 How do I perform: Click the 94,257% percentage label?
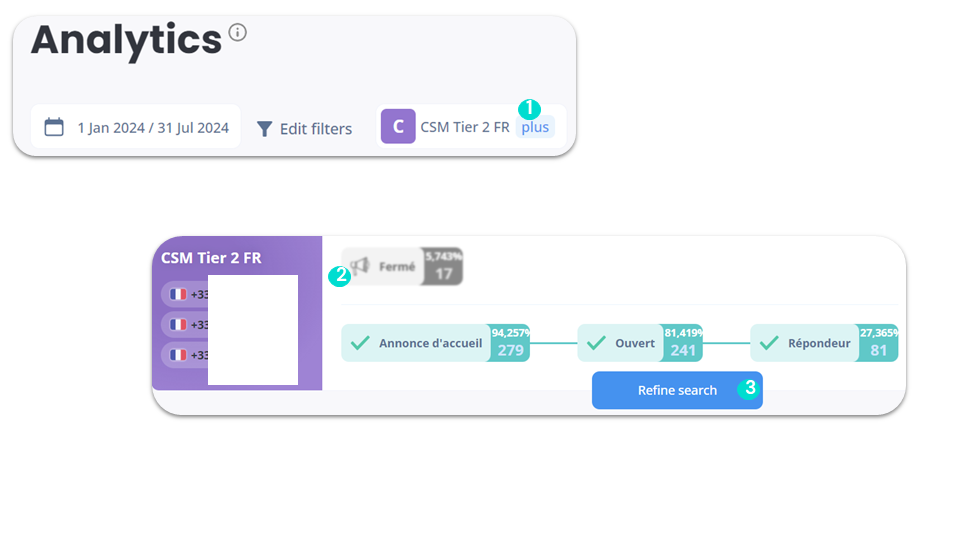511,332
